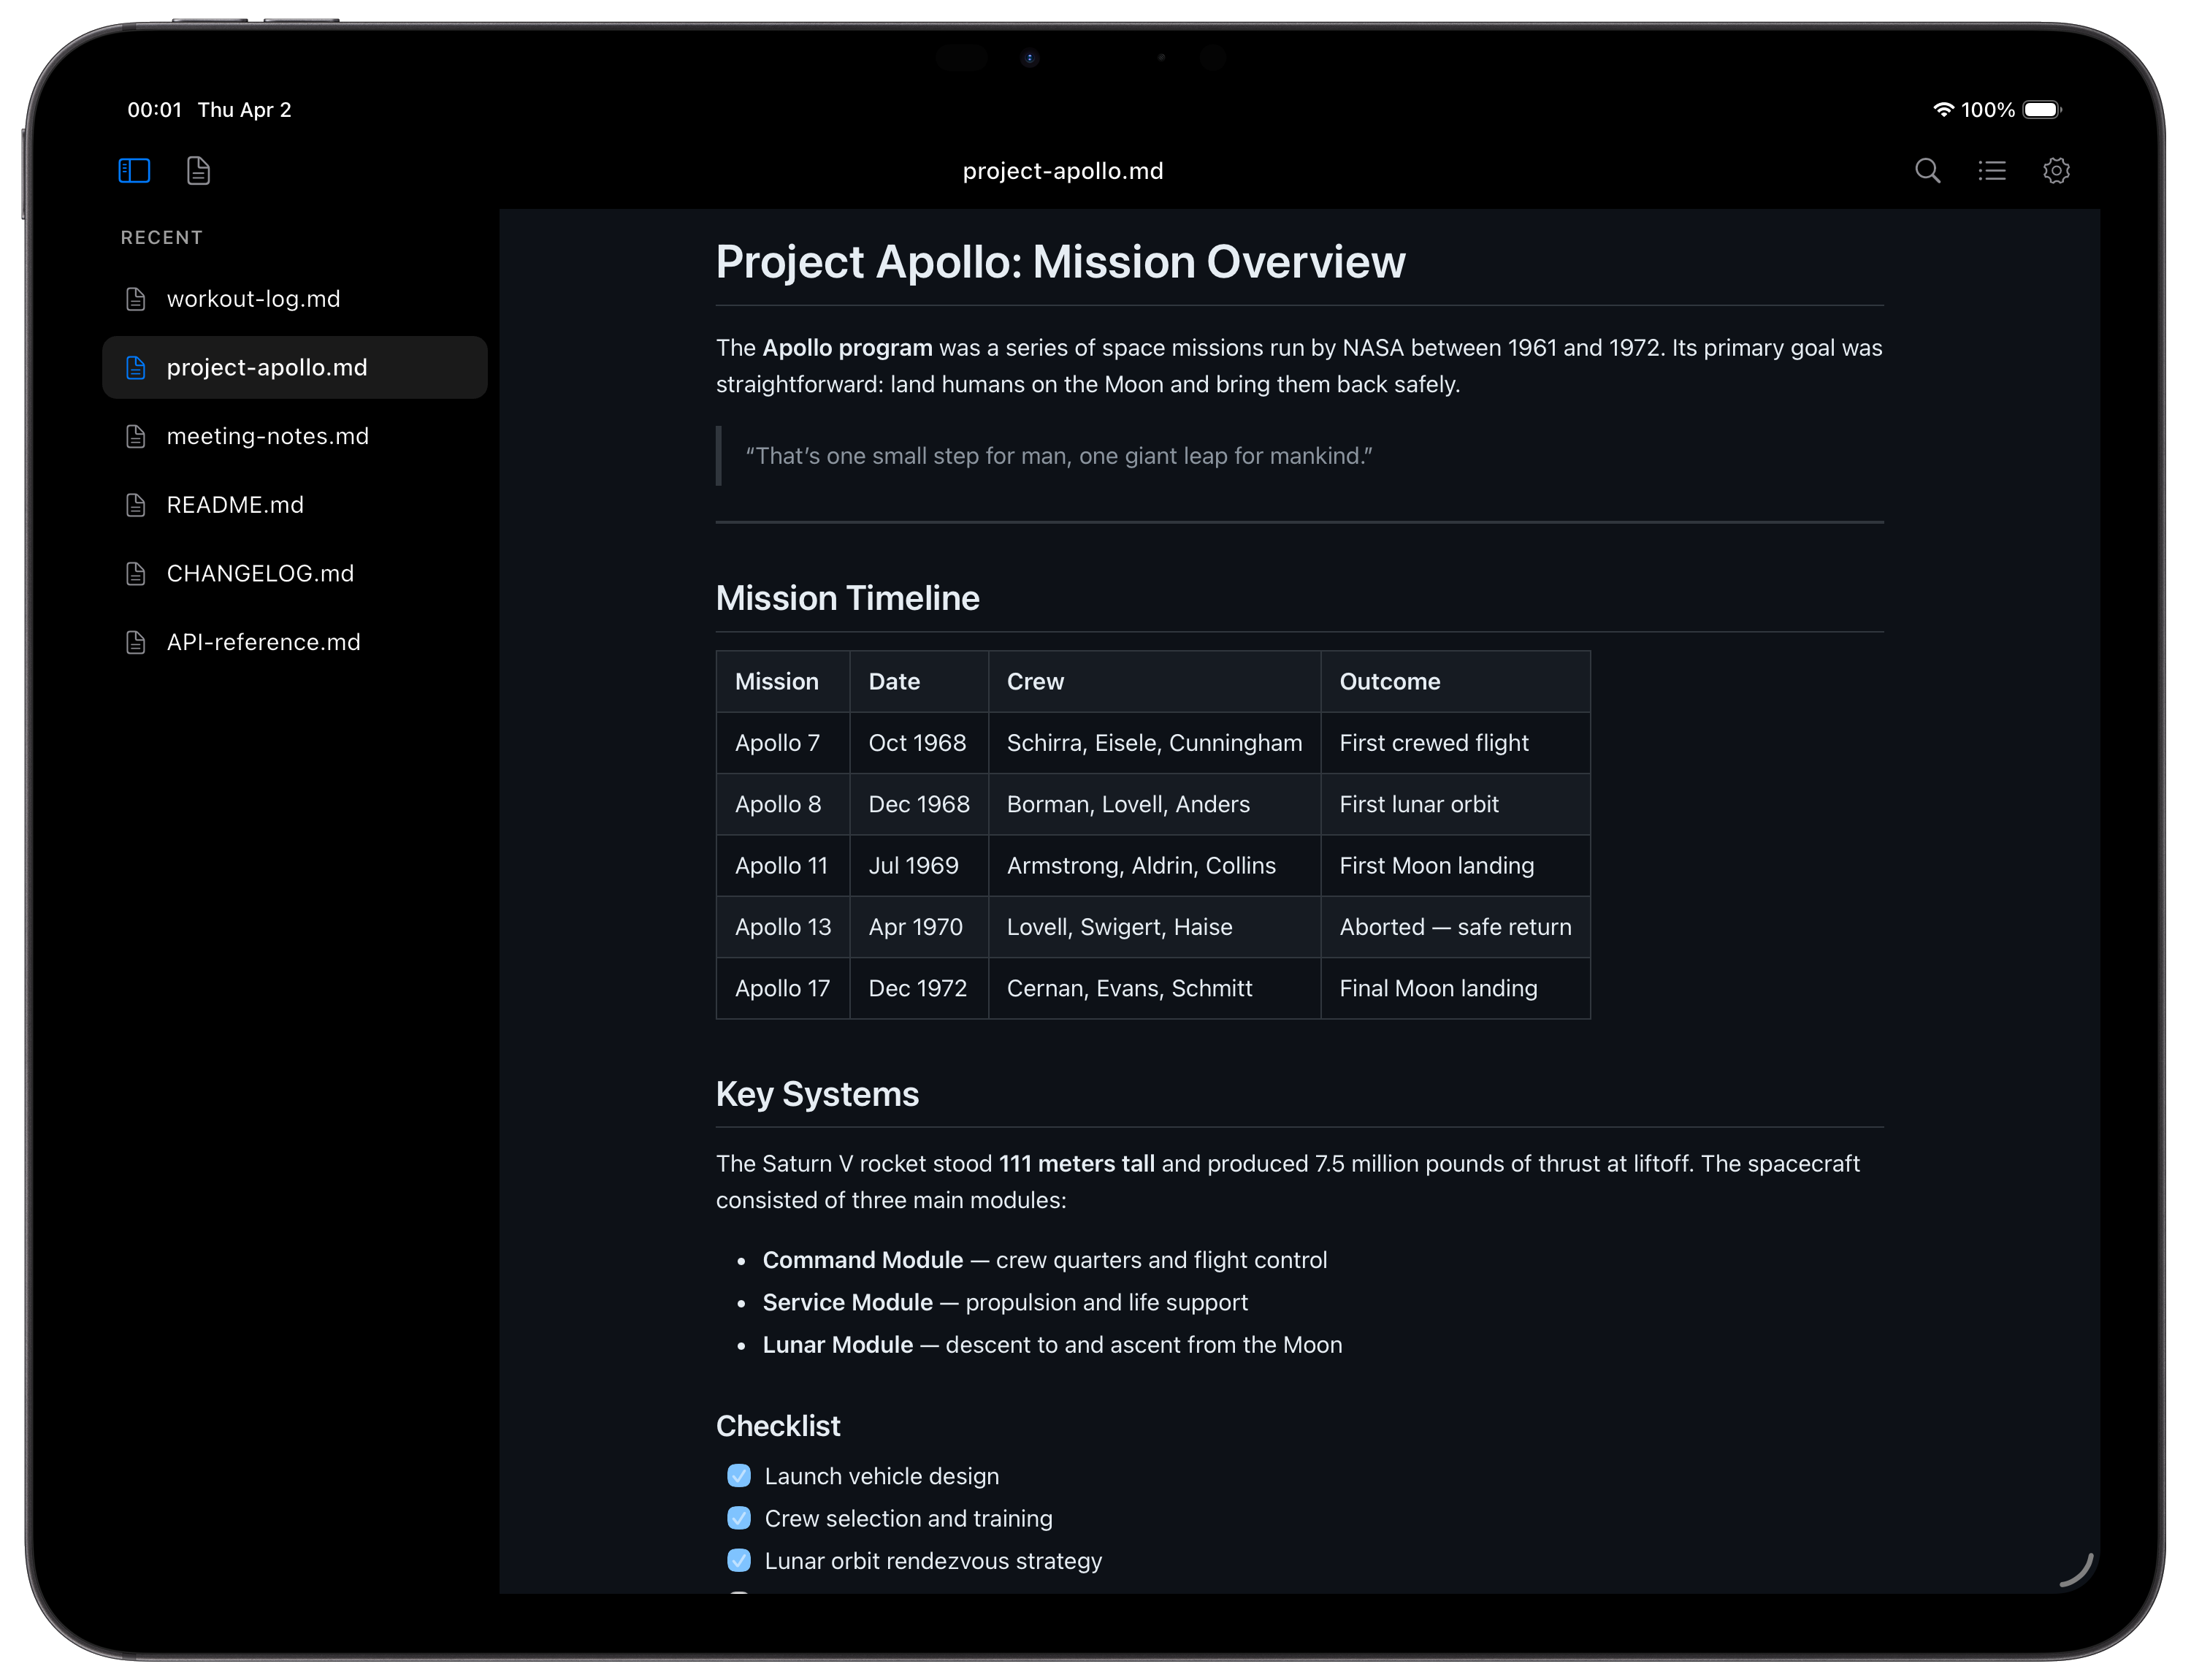Click the Apollo 13 table cell
Viewport: 2191px width, 1680px height.
coord(783,927)
